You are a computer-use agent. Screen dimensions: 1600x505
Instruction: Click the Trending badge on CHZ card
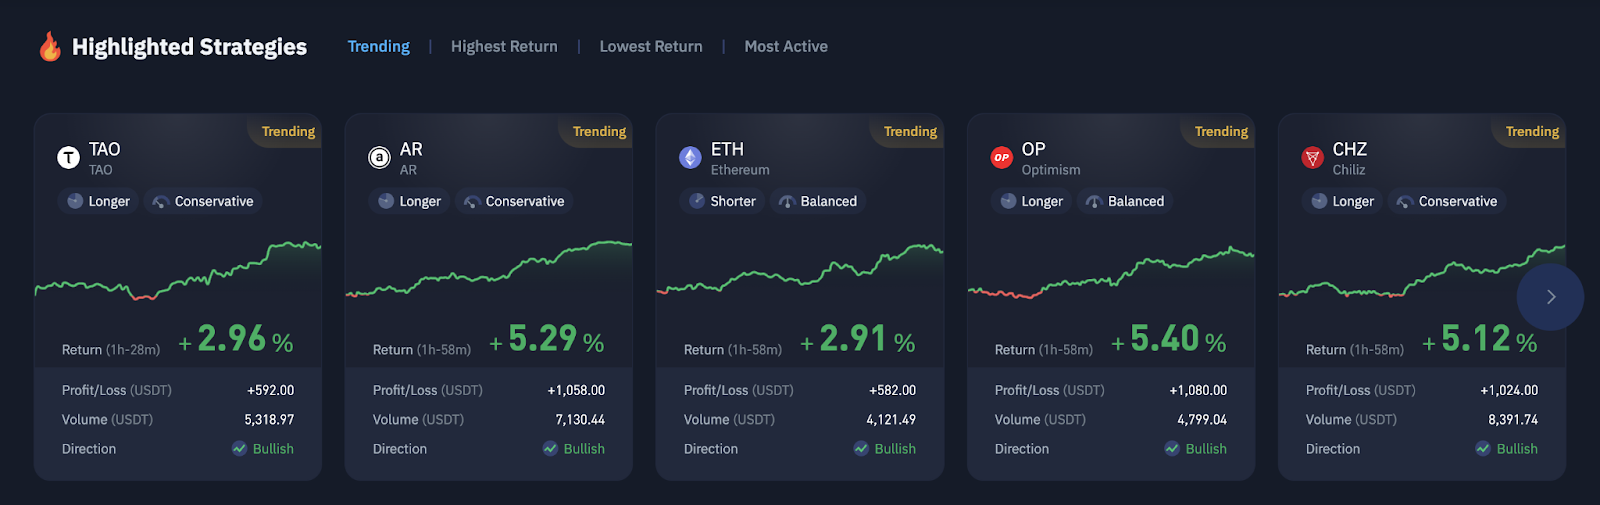1532,131
